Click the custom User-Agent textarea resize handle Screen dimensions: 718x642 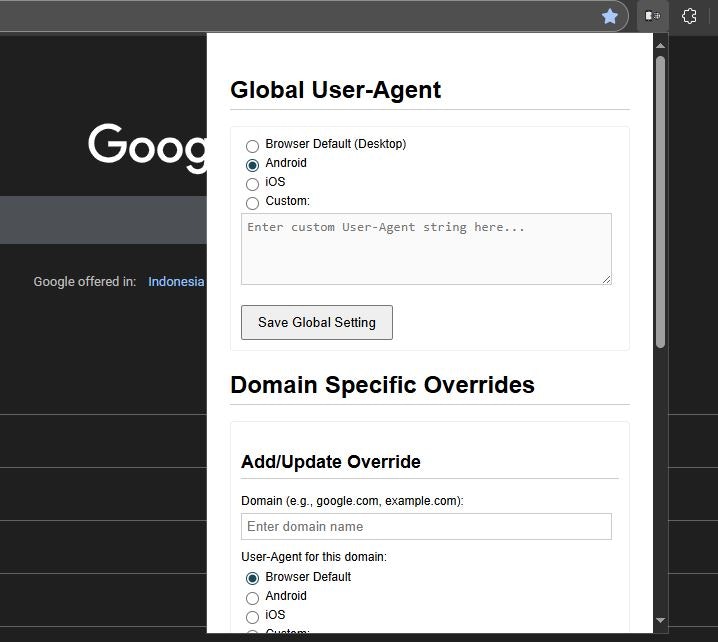(x=606, y=279)
